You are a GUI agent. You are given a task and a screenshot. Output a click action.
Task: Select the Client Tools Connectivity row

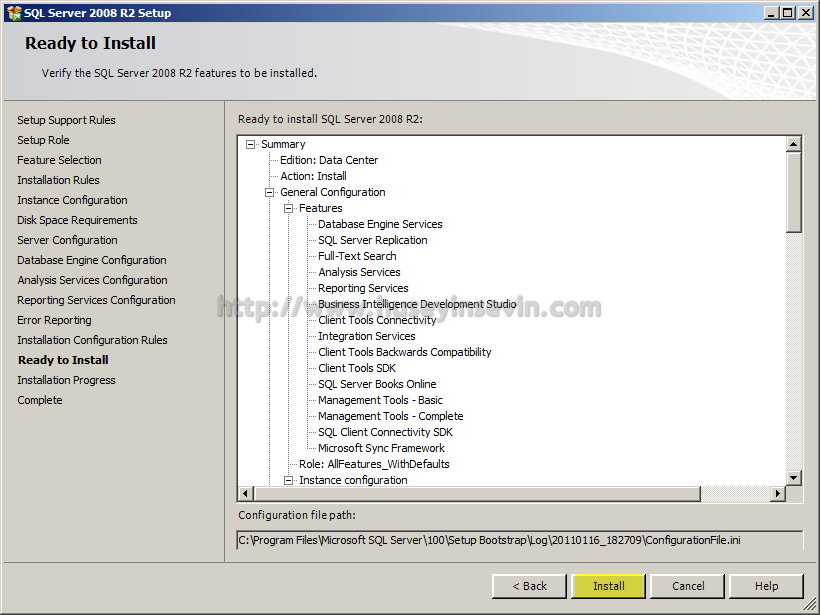[377, 320]
